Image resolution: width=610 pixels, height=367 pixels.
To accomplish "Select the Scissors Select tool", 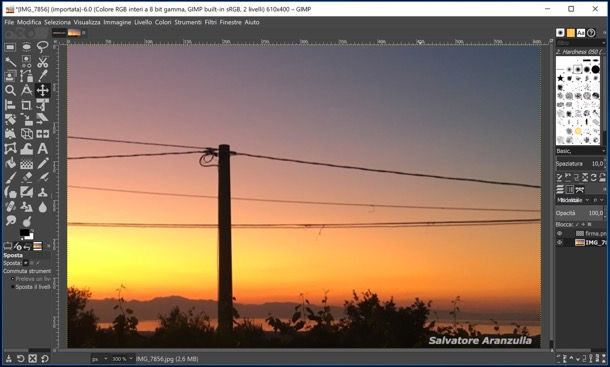I will coord(42,61).
